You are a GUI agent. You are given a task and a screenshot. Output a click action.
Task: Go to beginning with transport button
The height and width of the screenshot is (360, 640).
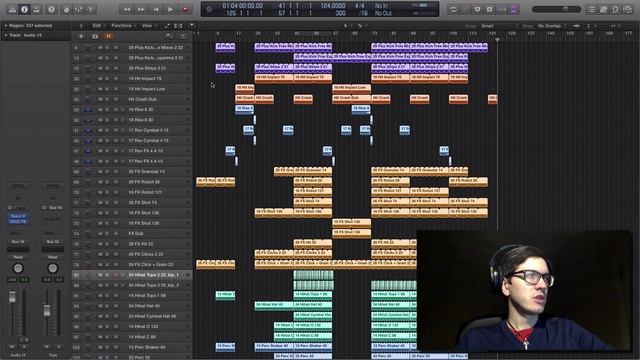pos(156,9)
